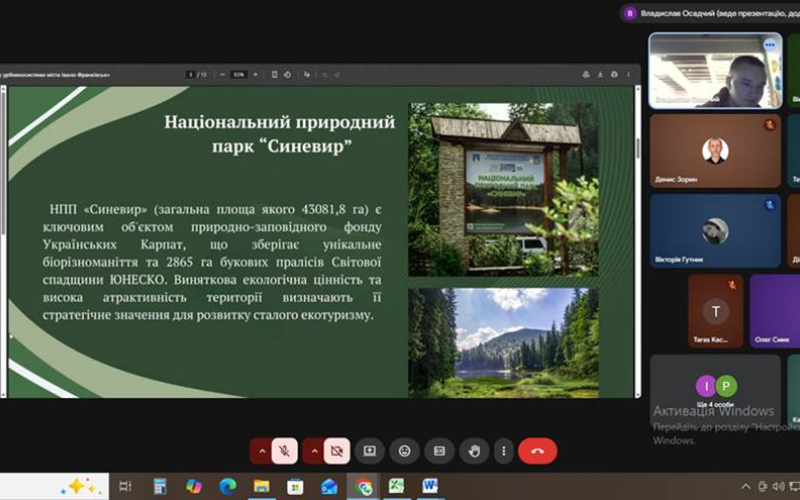This screenshot has height=500, width=800.
Task: Click the presenter name banner at top
Action: pyautogui.click(x=710, y=13)
